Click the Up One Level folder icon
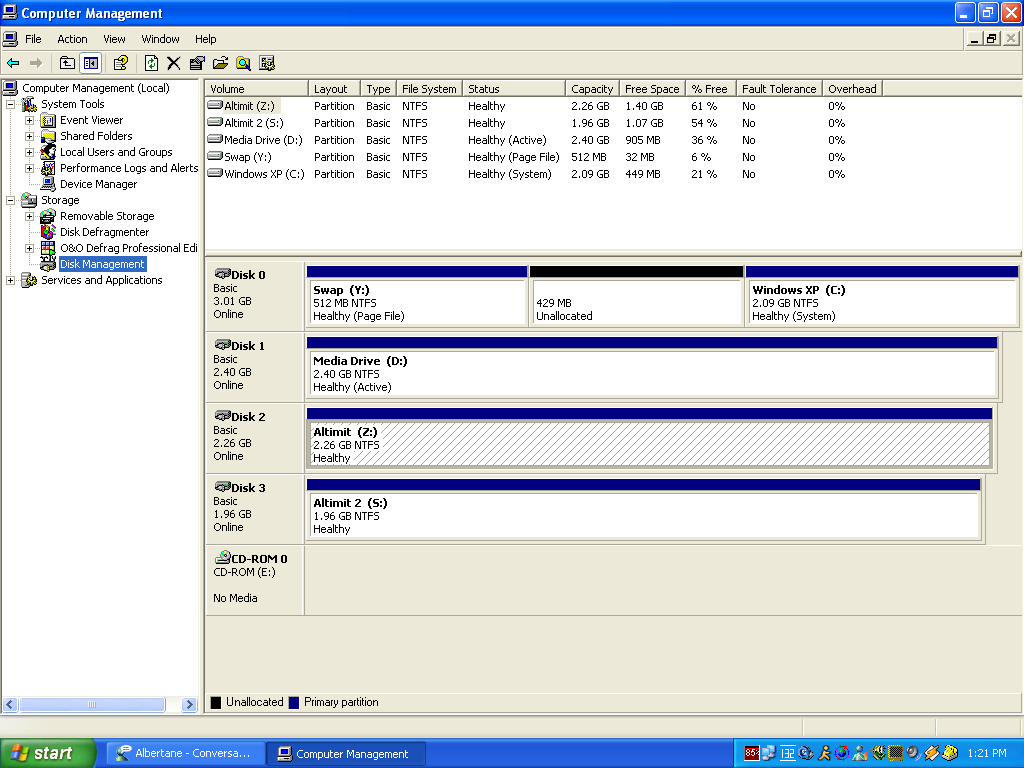1024x768 pixels. (x=67, y=63)
